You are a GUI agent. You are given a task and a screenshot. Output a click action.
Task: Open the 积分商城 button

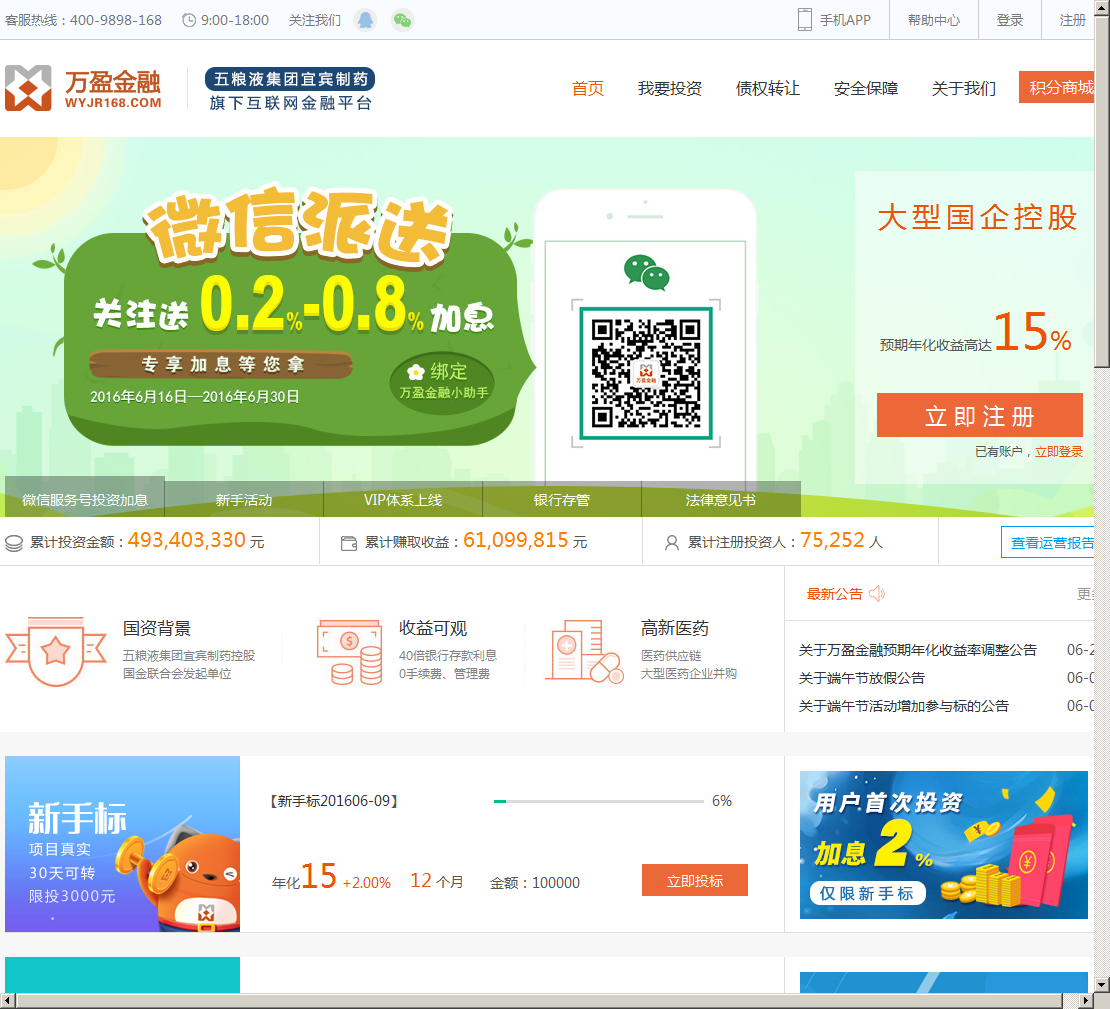click(1057, 87)
